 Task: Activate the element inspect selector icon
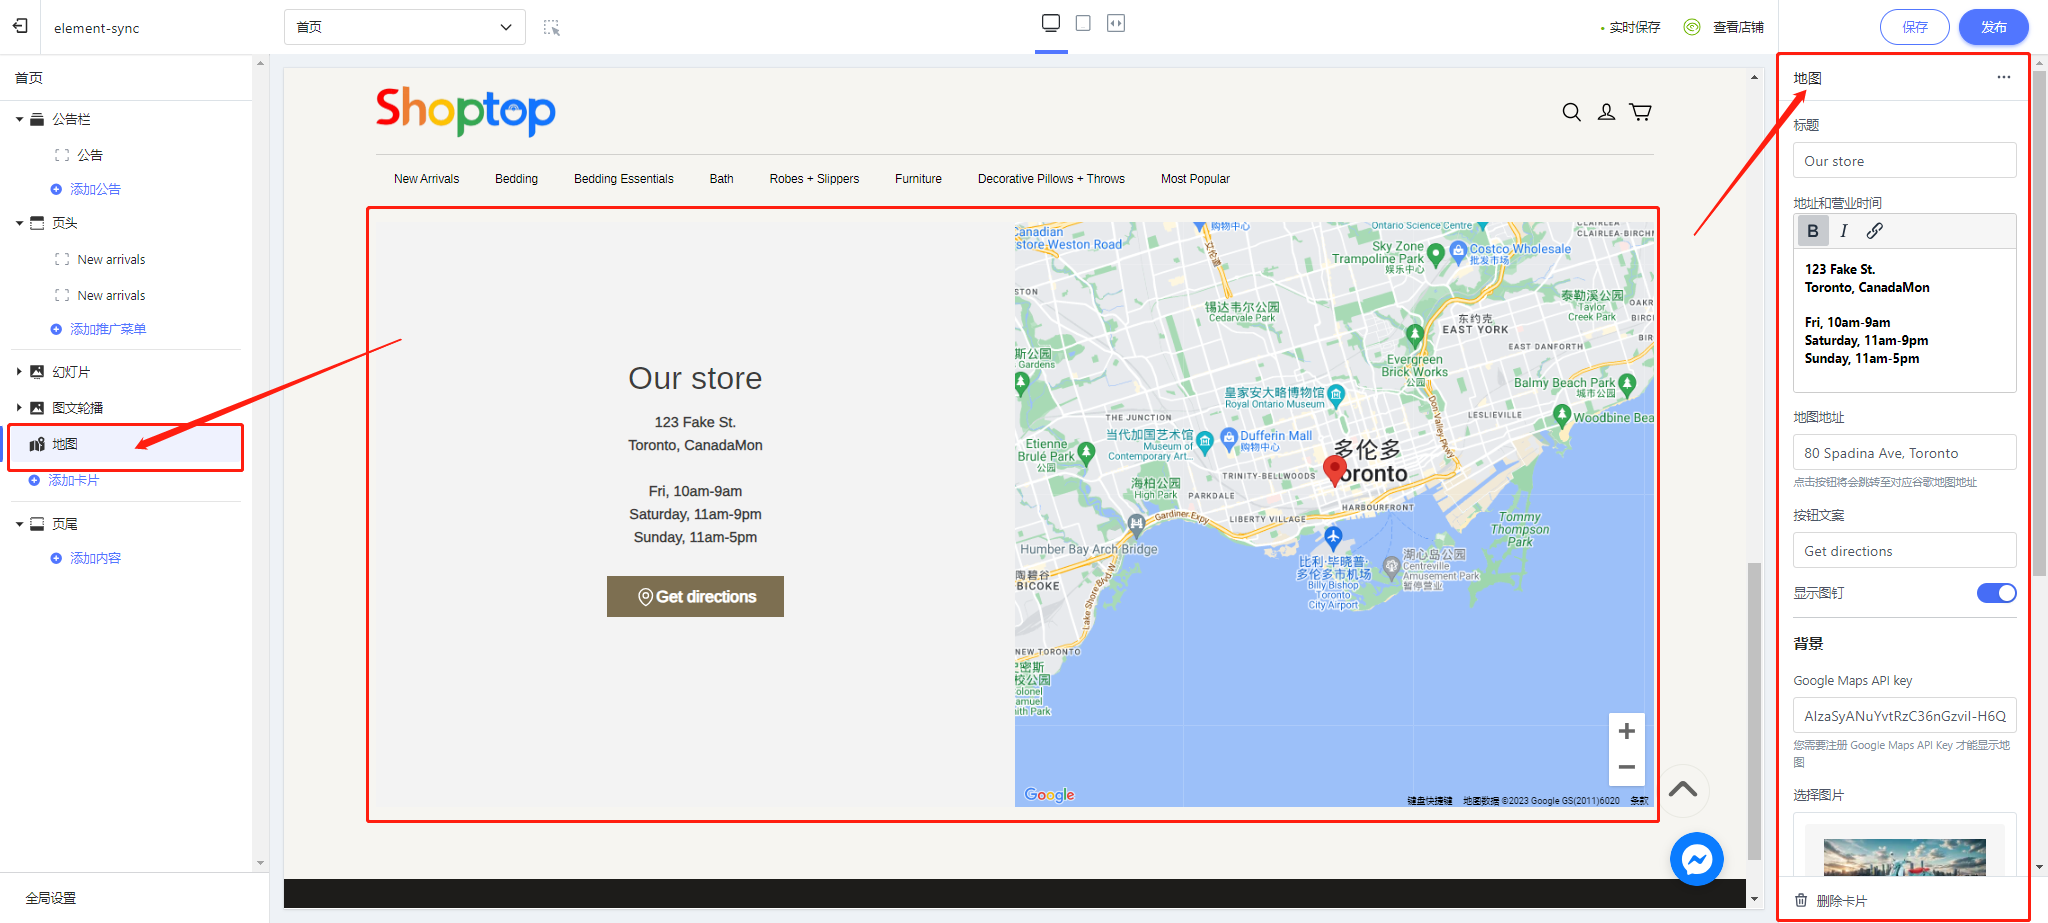point(551,27)
